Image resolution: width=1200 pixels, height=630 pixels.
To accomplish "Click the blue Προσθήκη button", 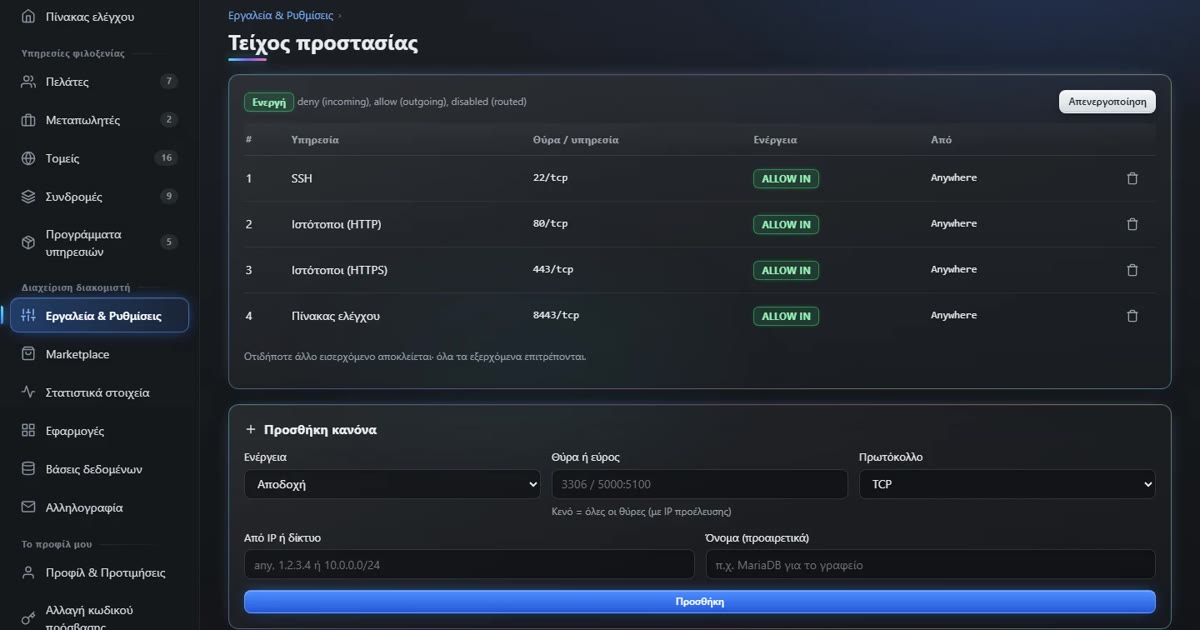I will pyautogui.click(x=700, y=602).
